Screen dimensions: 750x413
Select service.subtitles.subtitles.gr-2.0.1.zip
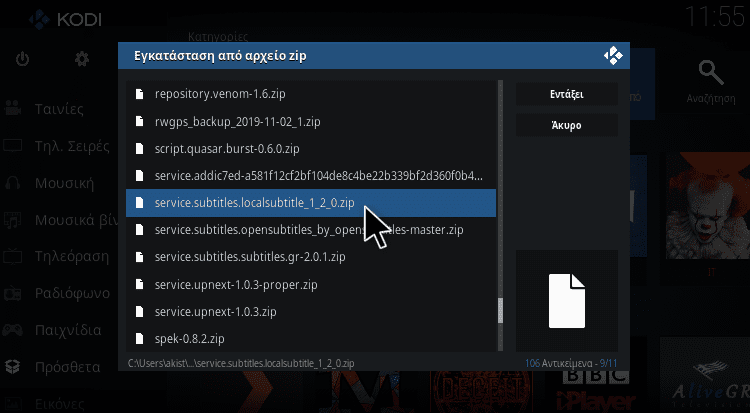point(311,257)
